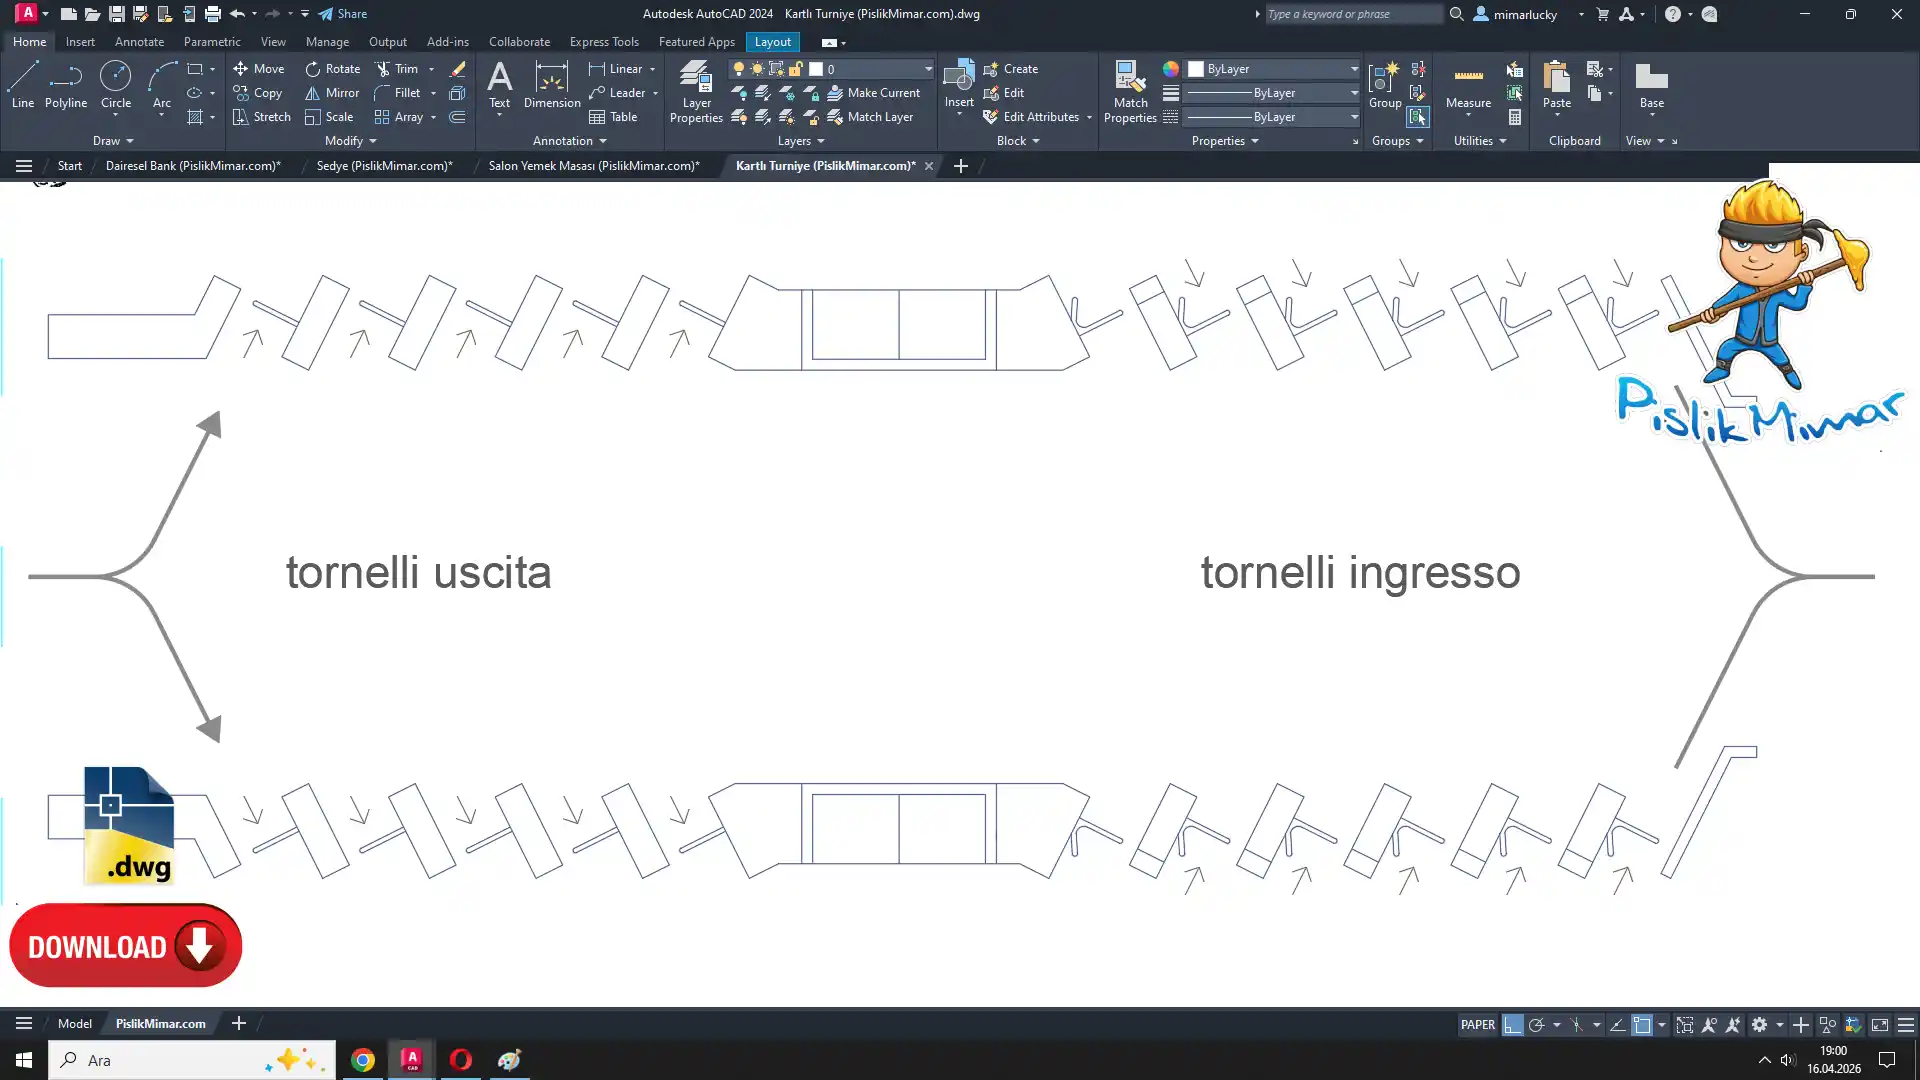
Task: Click the Make Current layer button
Action: coord(873,93)
